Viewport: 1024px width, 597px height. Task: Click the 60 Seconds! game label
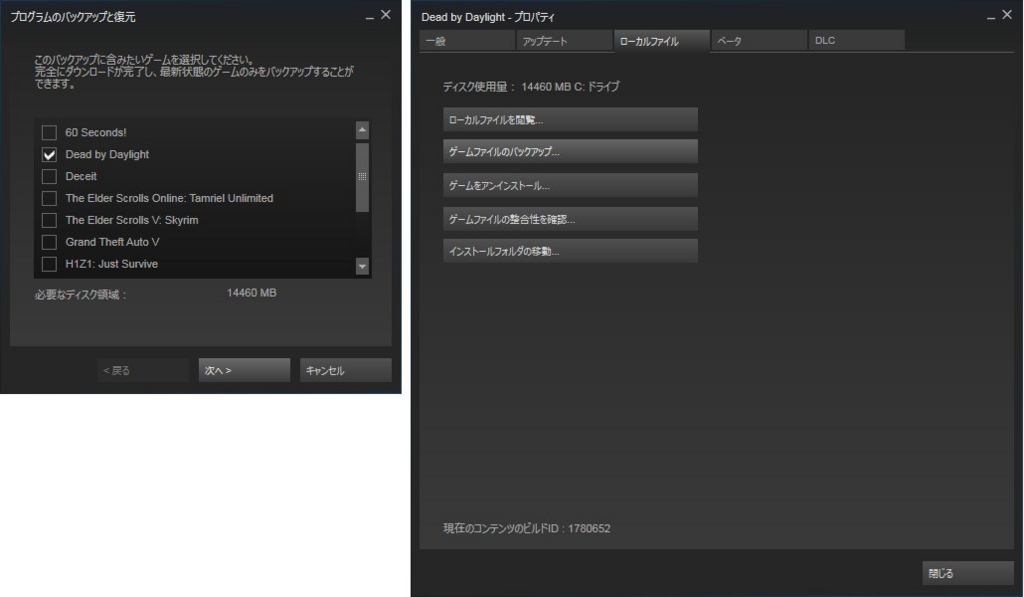point(95,133)
